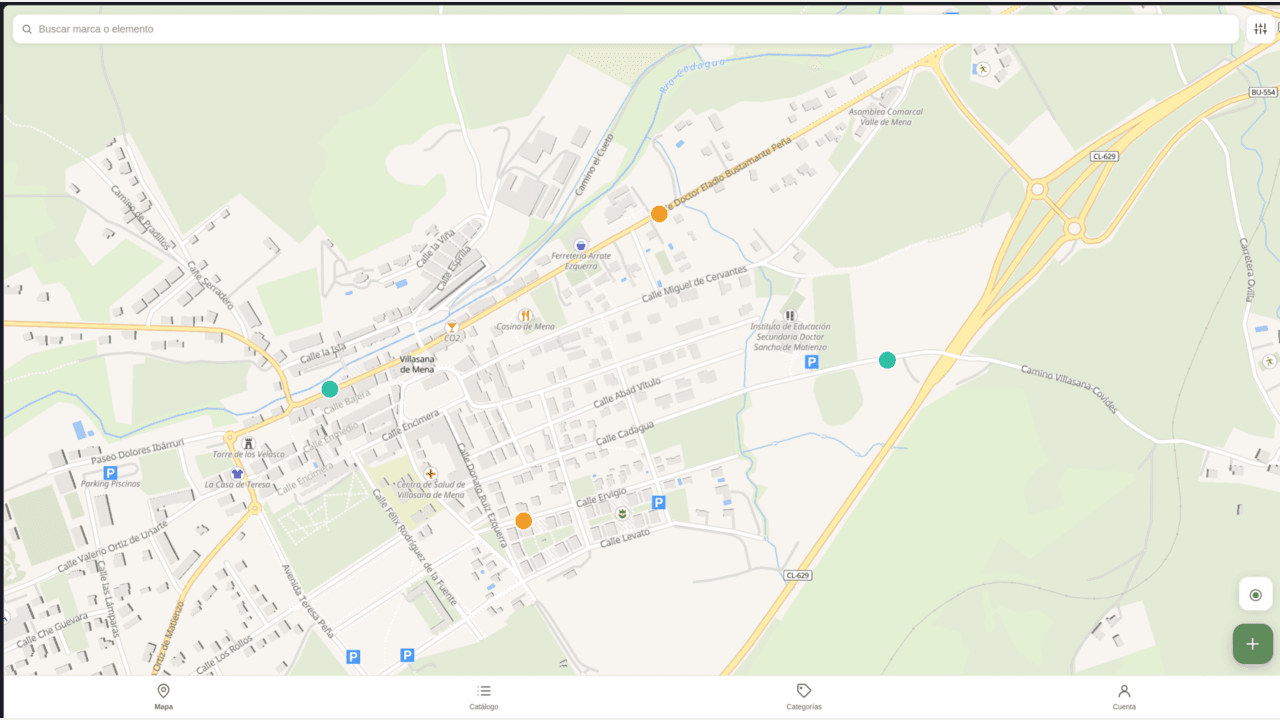Viewport: 1280px width, 720px height.
Task: Click the Torre de los Velasco icon
Action: [x=249, y=443]
